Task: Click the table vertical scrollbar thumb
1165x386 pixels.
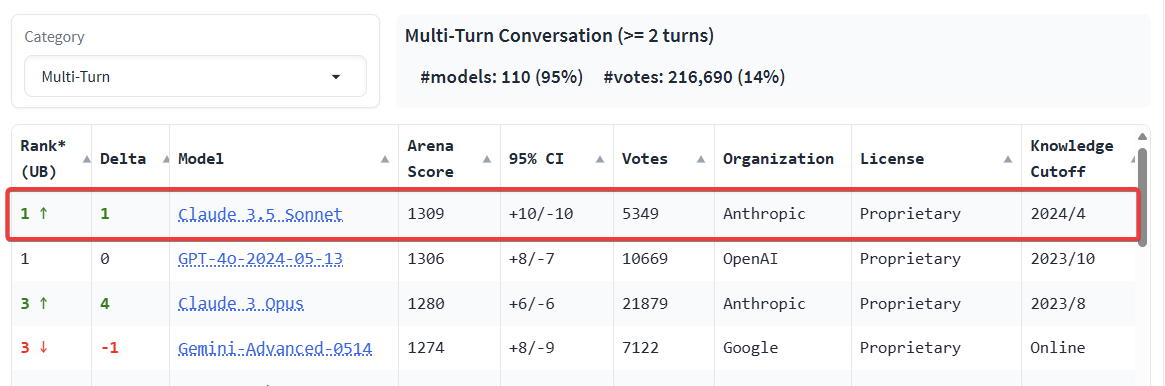Action: (1143, 197)
